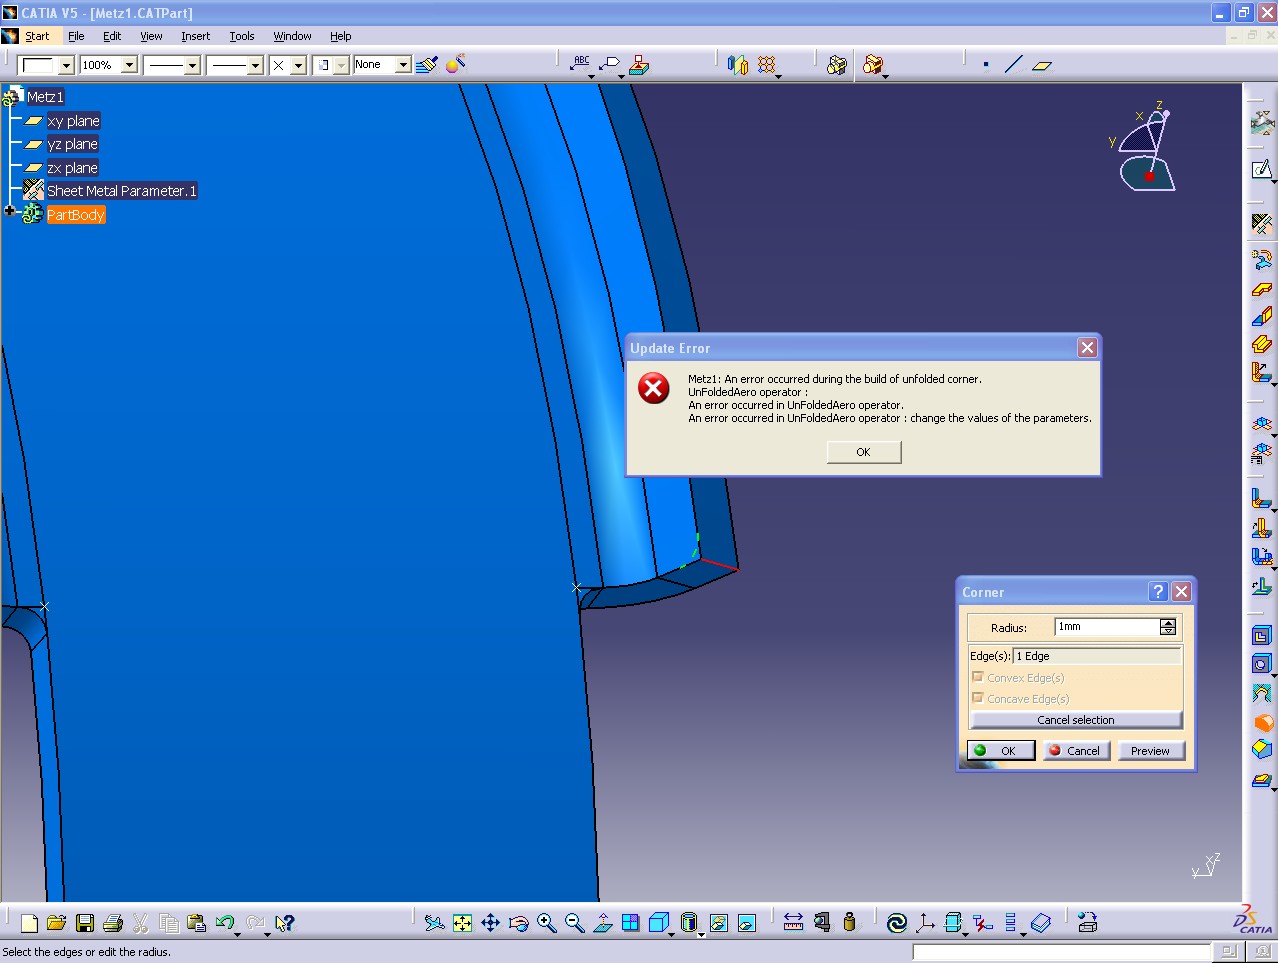Open the File menu
The image size is (1278, 963).
[x=76, y=36]
